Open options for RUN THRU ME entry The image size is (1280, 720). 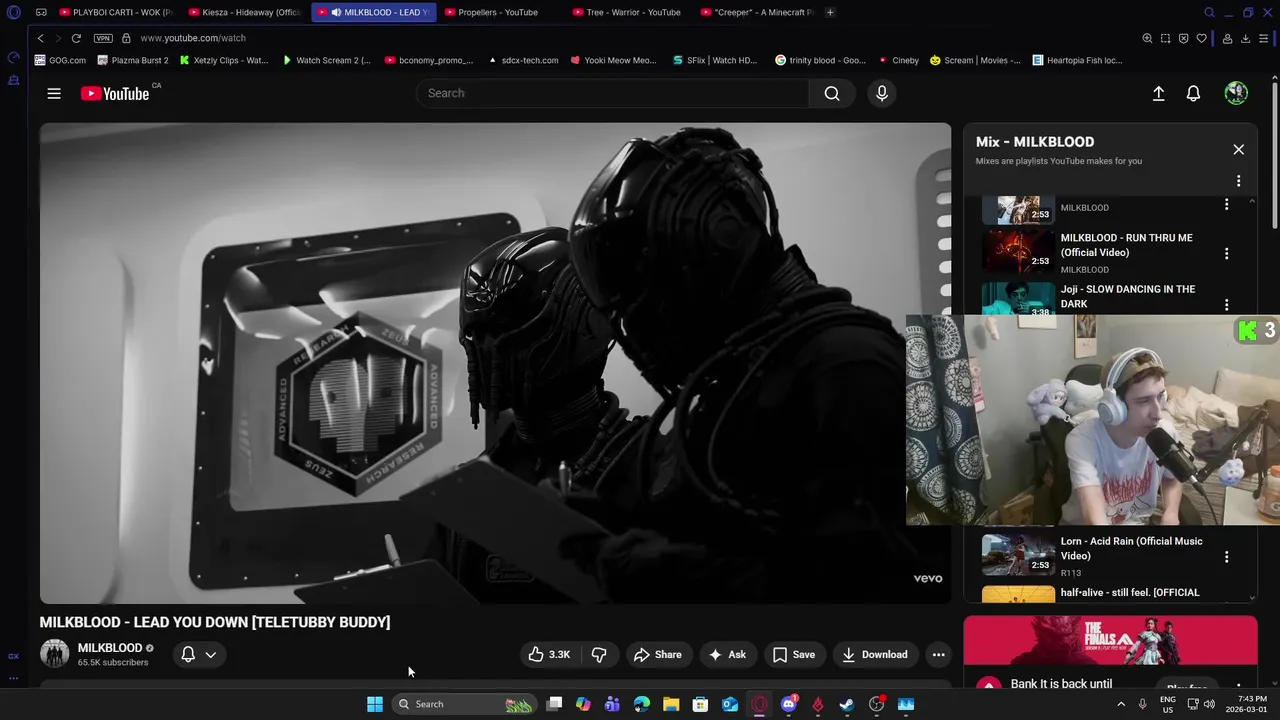(1226, 253)
